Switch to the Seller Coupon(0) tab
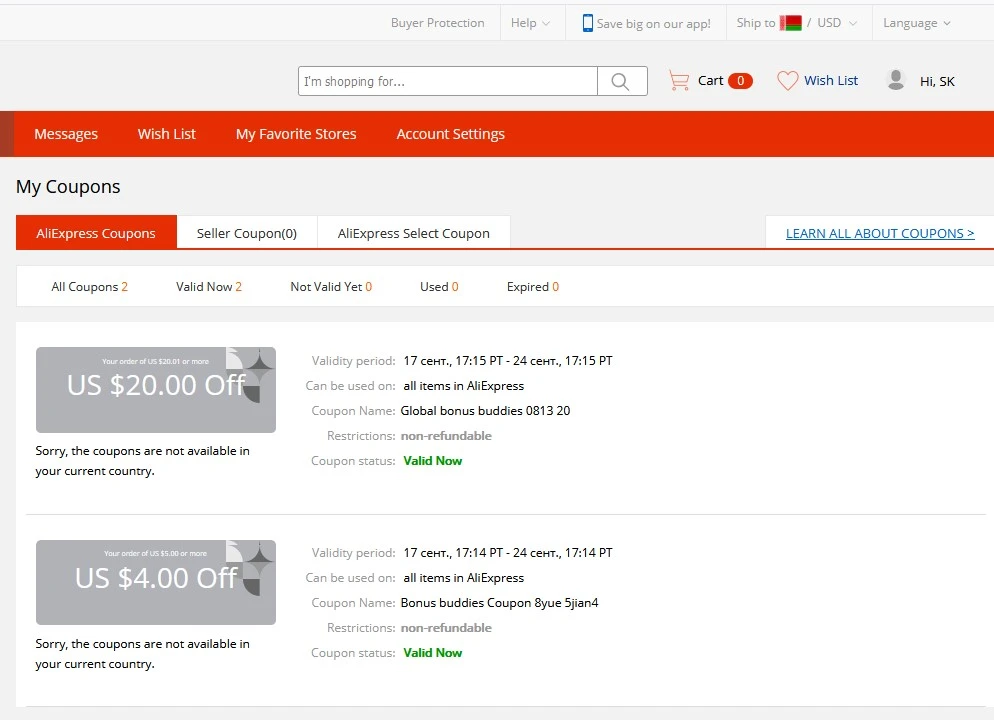This screenshot has height=720, width=994. [x=247, y=233]
